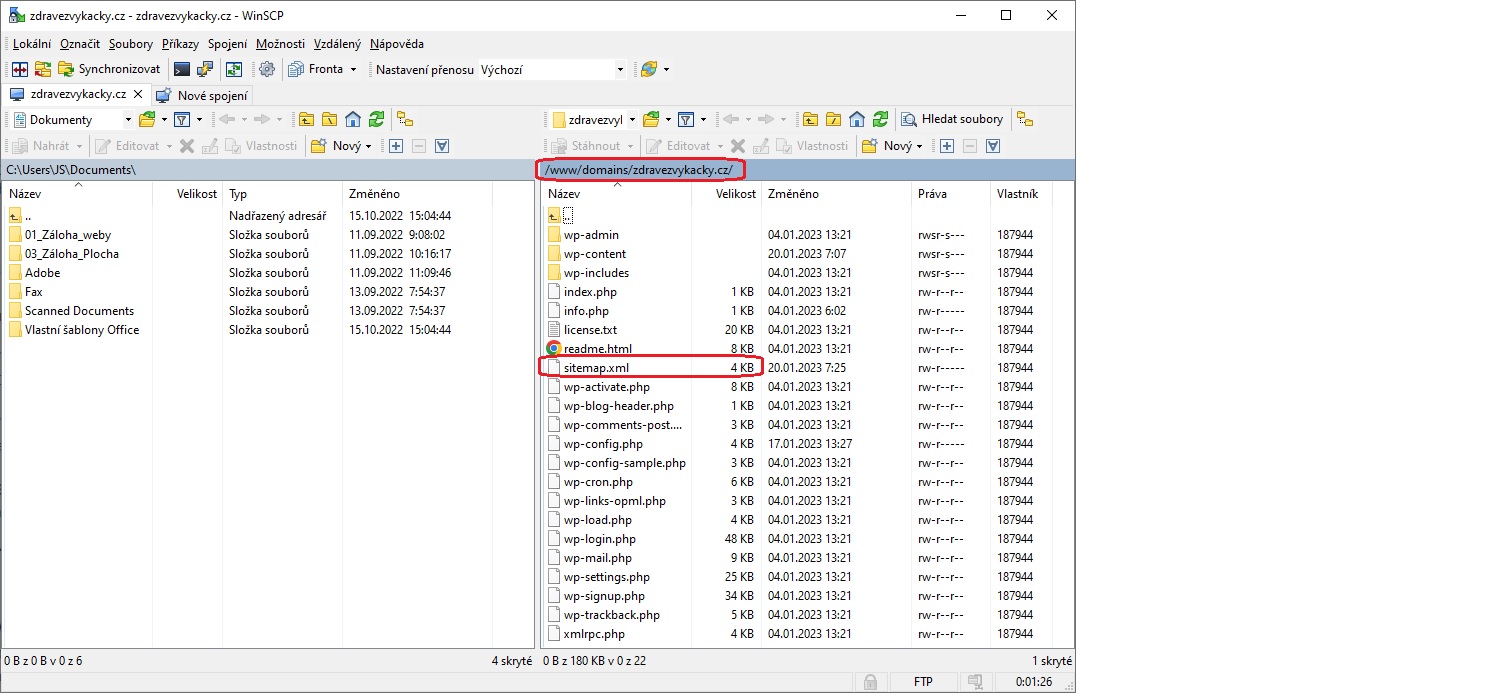Open the Lokální menu
This screenshot has height=693, width=1496.
pyautogui.click(x=32, y=44)
